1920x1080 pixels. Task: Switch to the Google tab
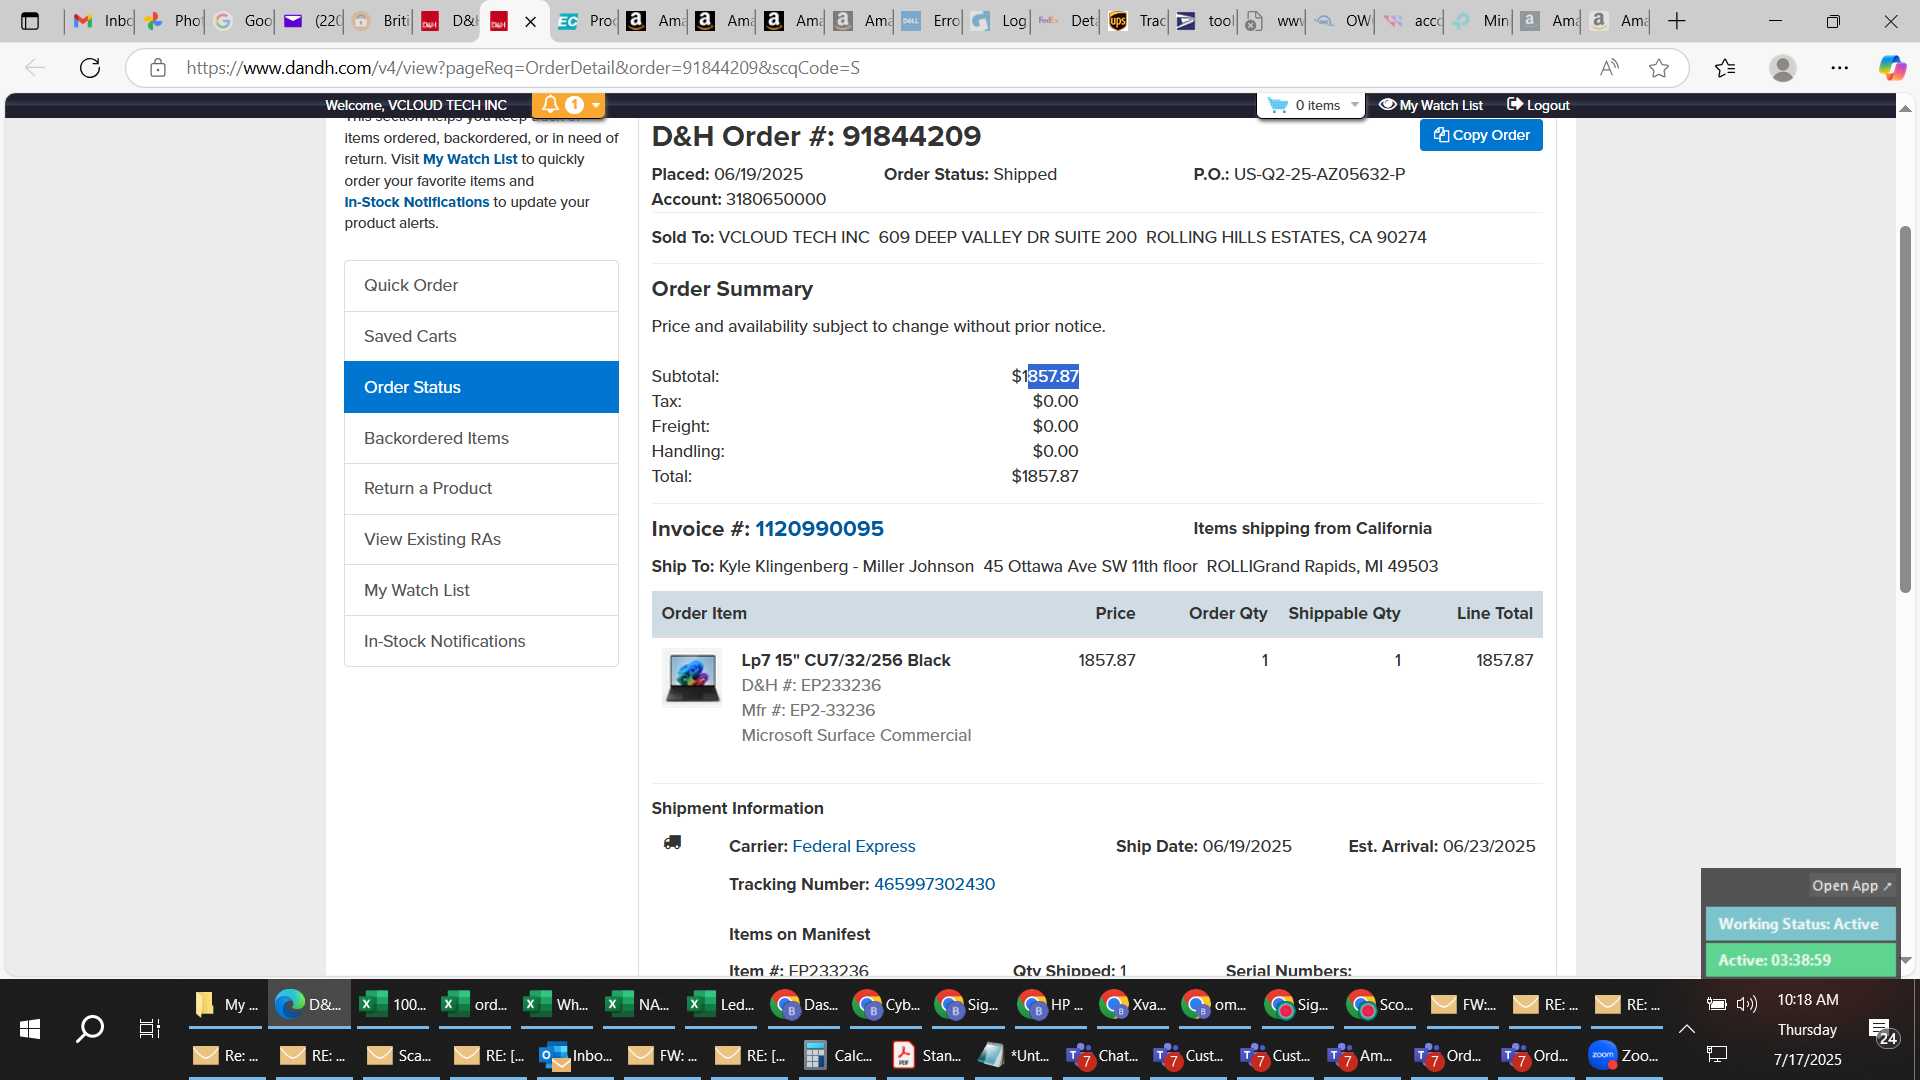tap(241, 21)
